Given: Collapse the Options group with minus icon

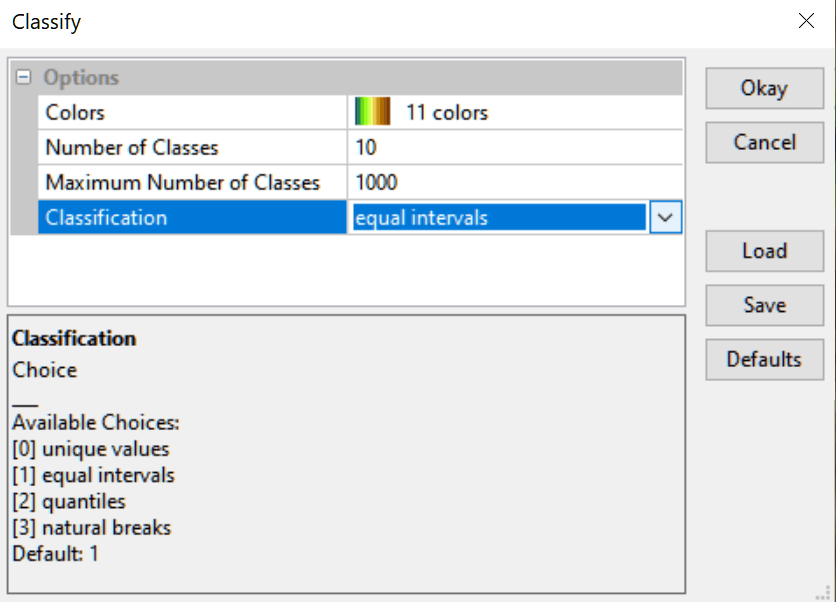Looking at the screenshot, I should 23,78.
